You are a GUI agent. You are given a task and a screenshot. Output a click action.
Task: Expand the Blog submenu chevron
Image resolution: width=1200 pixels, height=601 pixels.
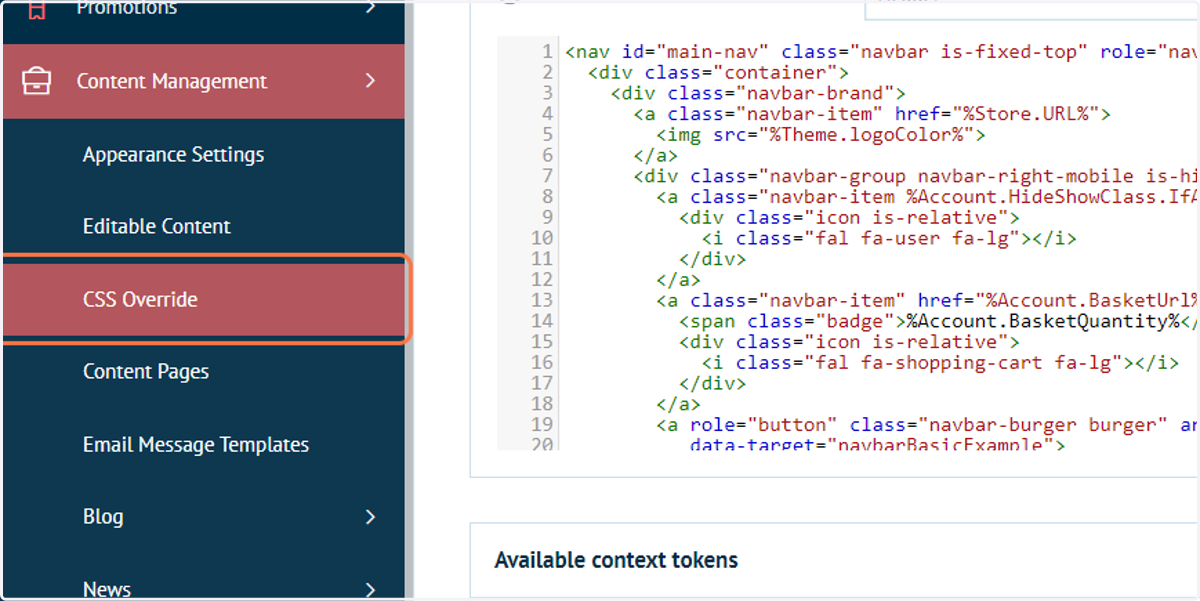pos(370,517)
